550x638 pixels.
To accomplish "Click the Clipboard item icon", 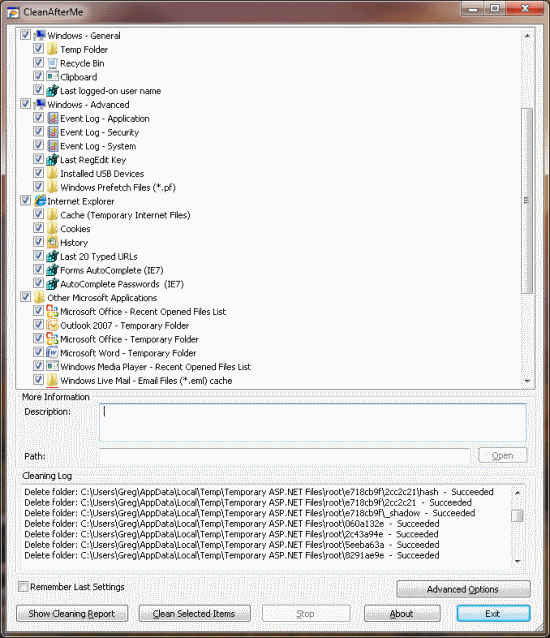I will coord(52,77).
